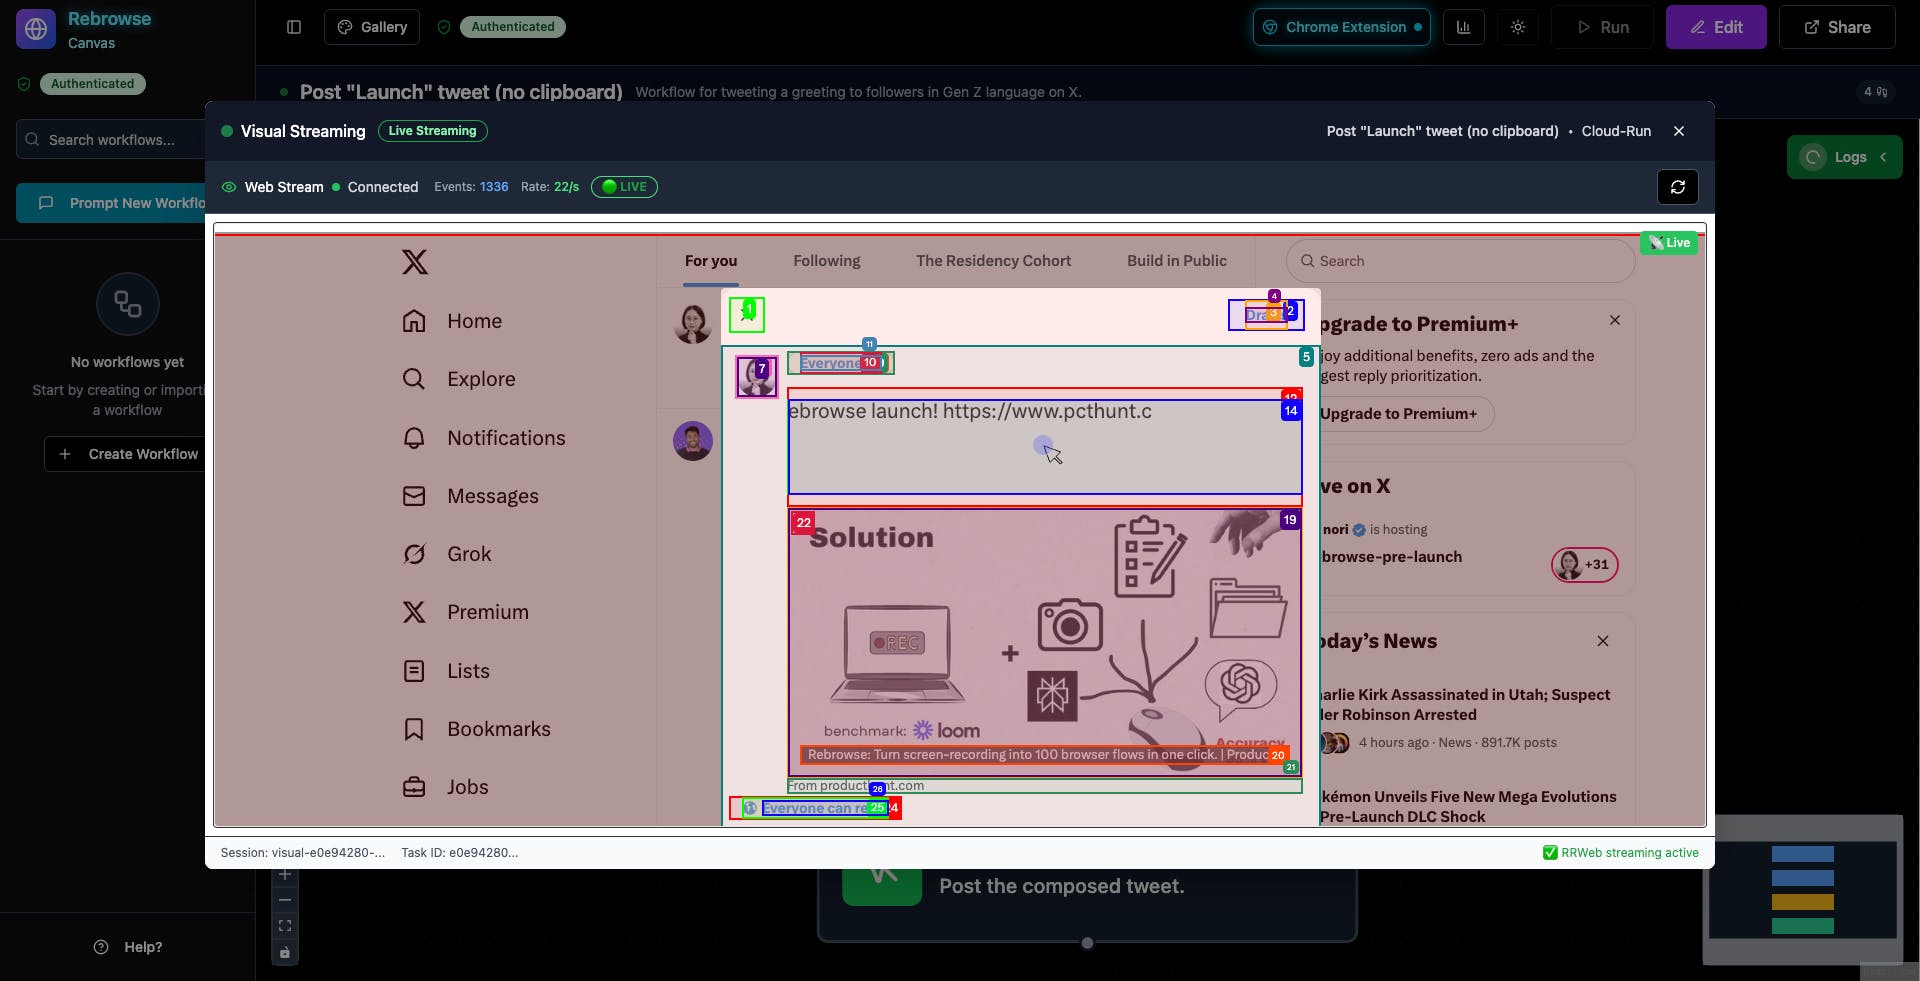Viewport: 1920px width, 981px height.
Task: Open Bookmarks in X navigation
Action: tap(476, 729)
